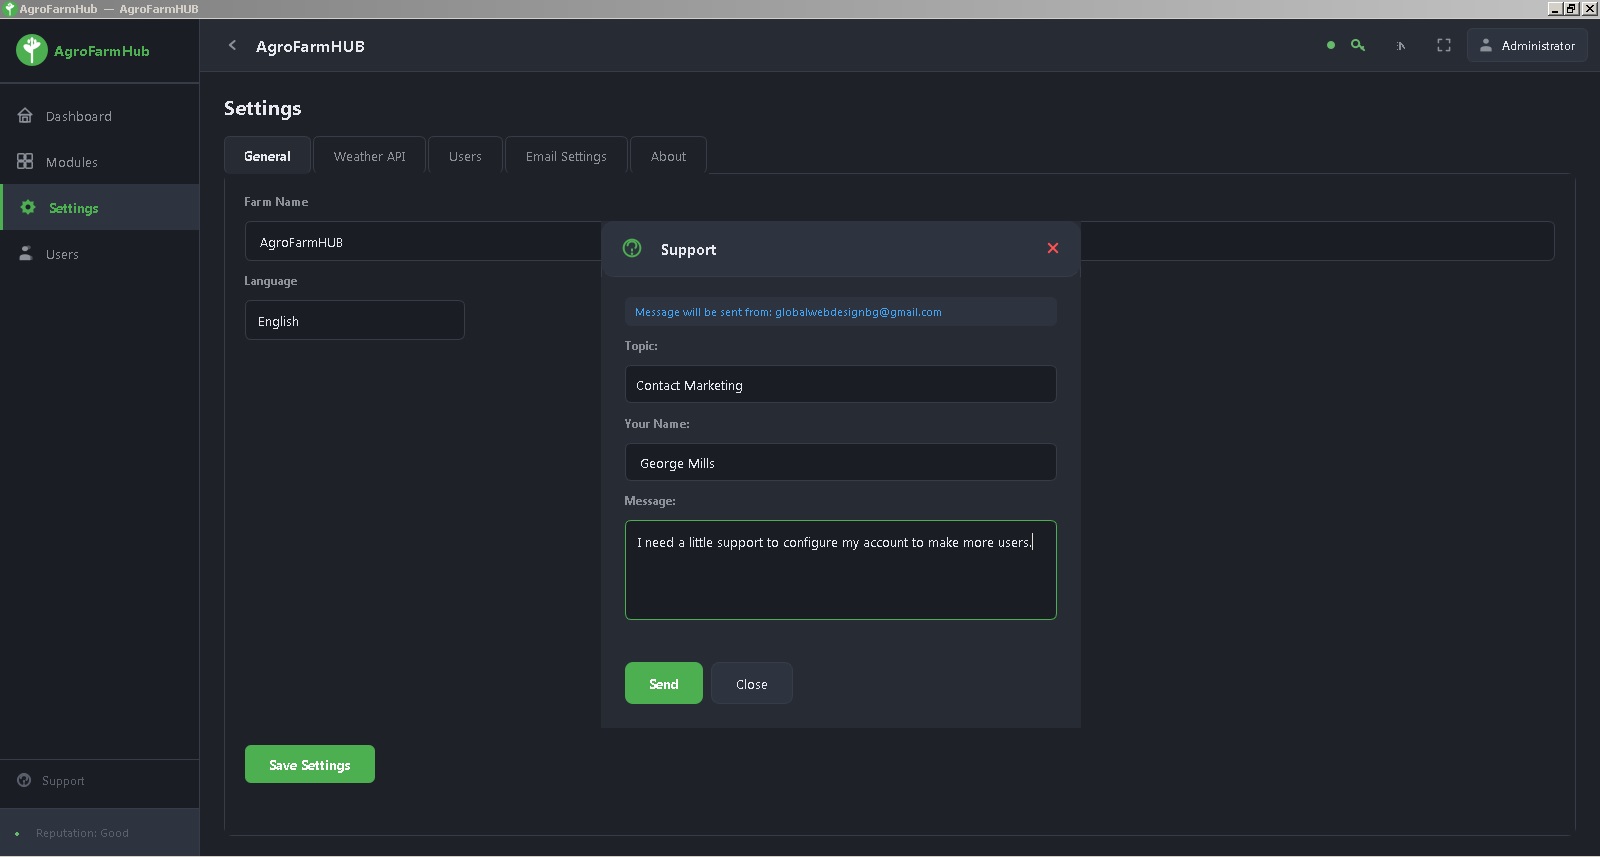The image size is (1600, 857).
Task: Switch to the Users settings tab
Action: [465, 156]
